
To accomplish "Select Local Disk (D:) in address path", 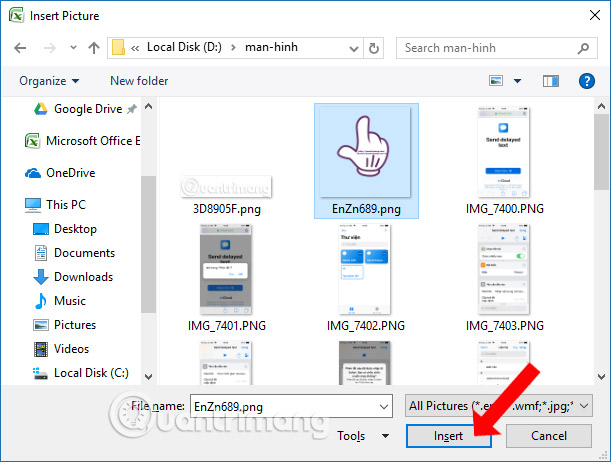I will pos(184,47).
